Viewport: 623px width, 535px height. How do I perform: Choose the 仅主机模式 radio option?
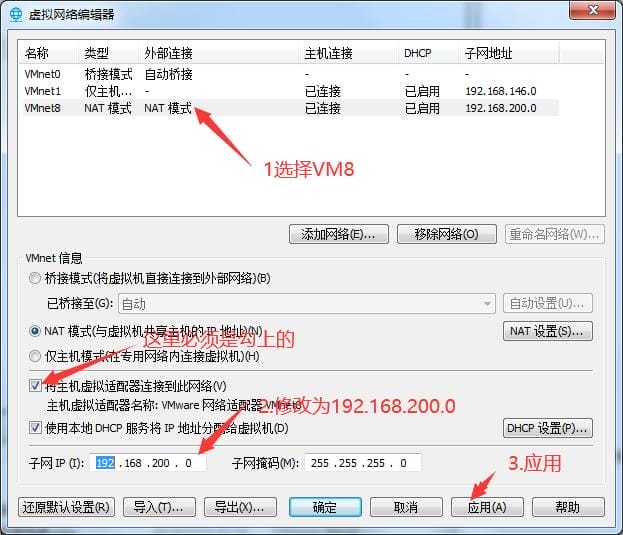(36, 356)
